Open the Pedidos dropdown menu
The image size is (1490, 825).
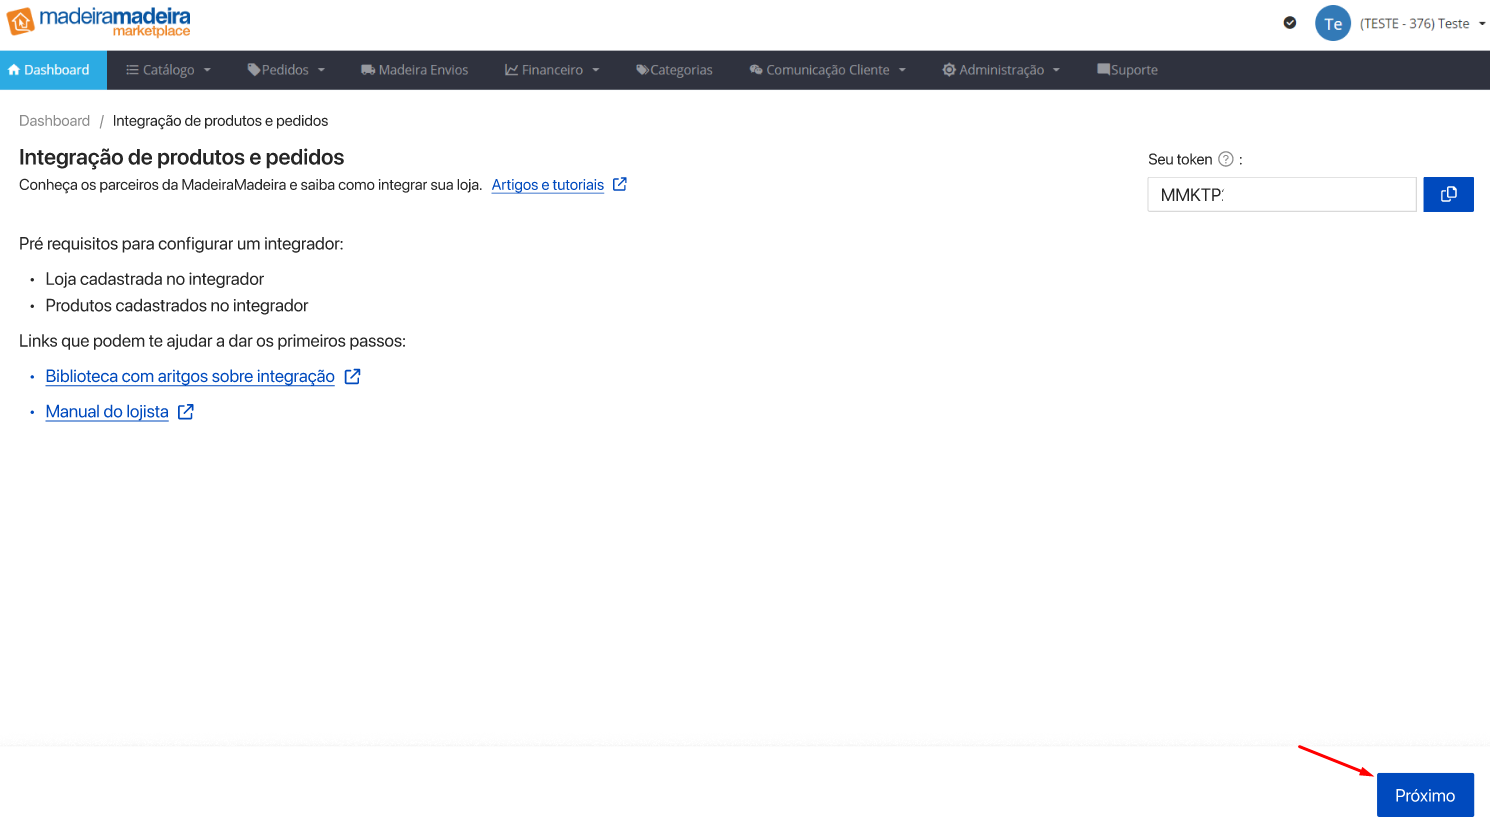tap(286, 70)
